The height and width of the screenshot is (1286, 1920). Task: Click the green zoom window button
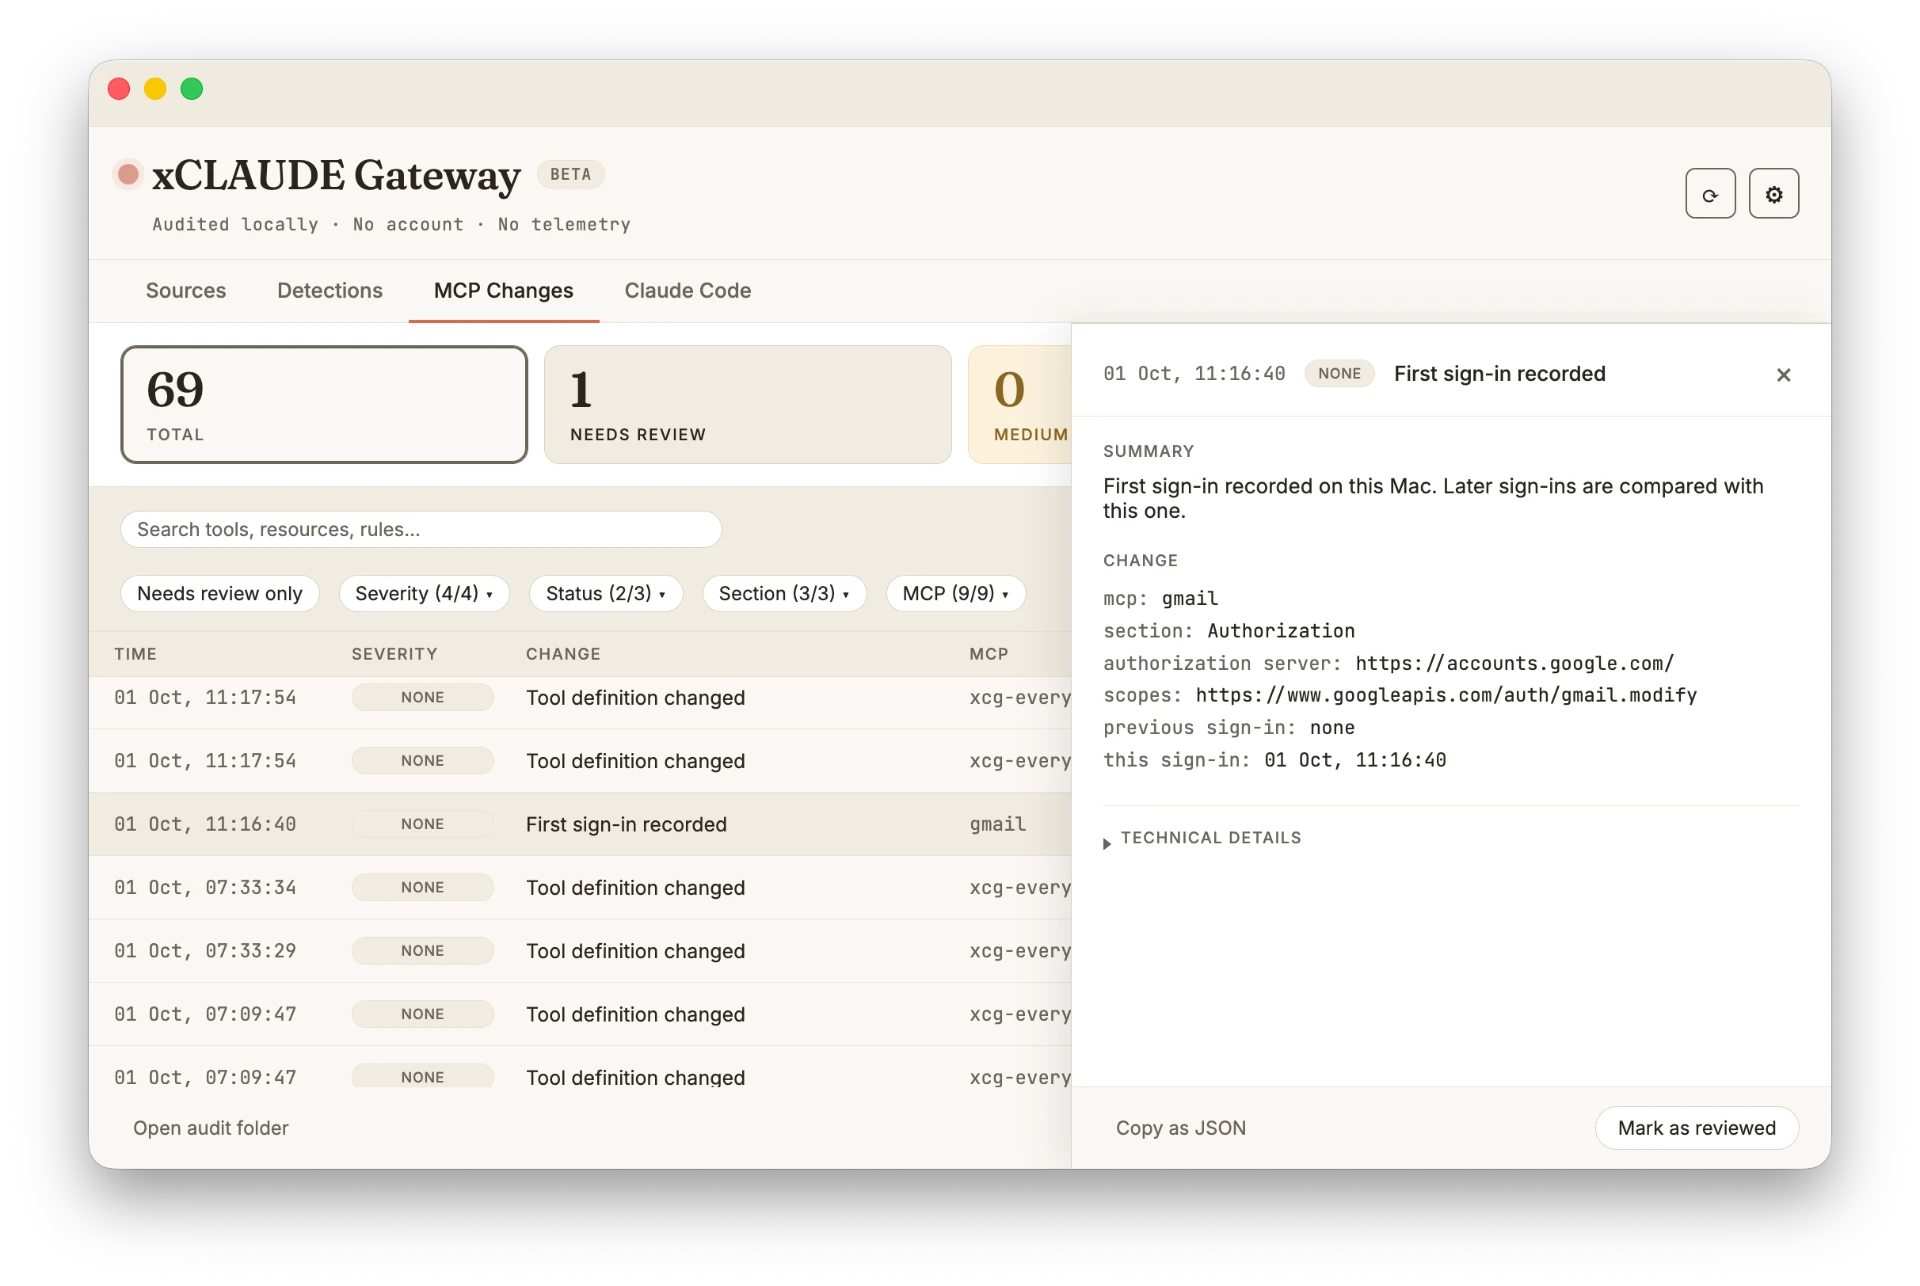click(192, 89)
